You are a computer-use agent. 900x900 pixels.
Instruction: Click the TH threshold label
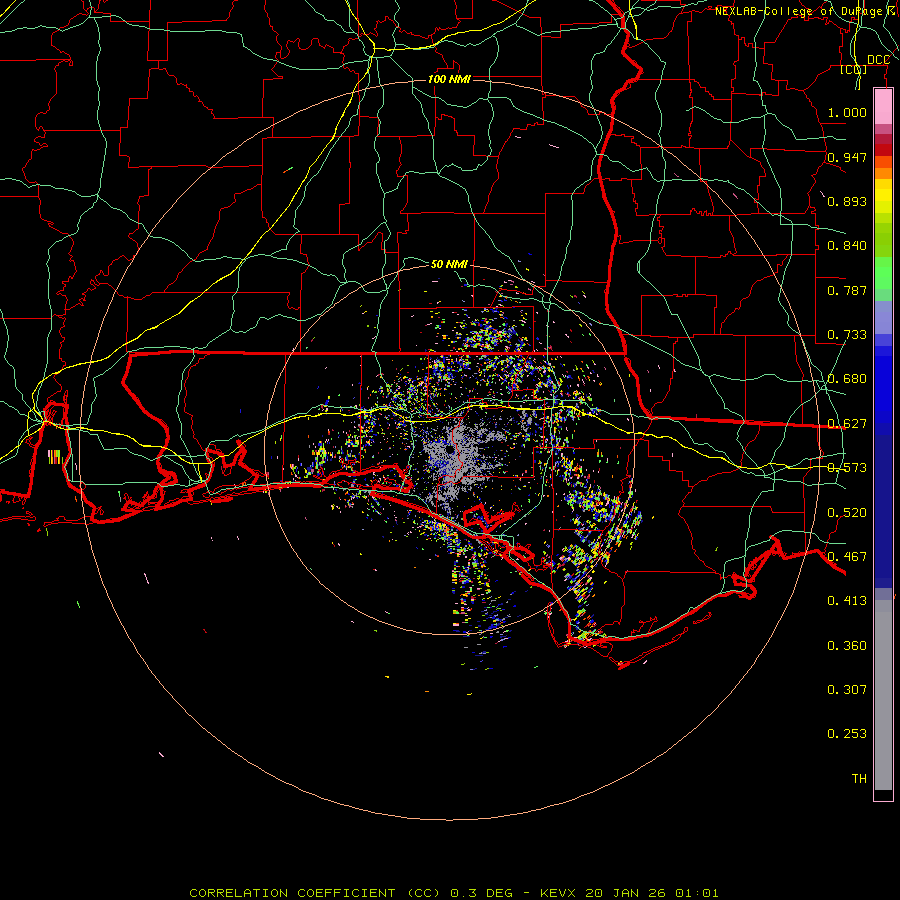(x=859, y=779)
